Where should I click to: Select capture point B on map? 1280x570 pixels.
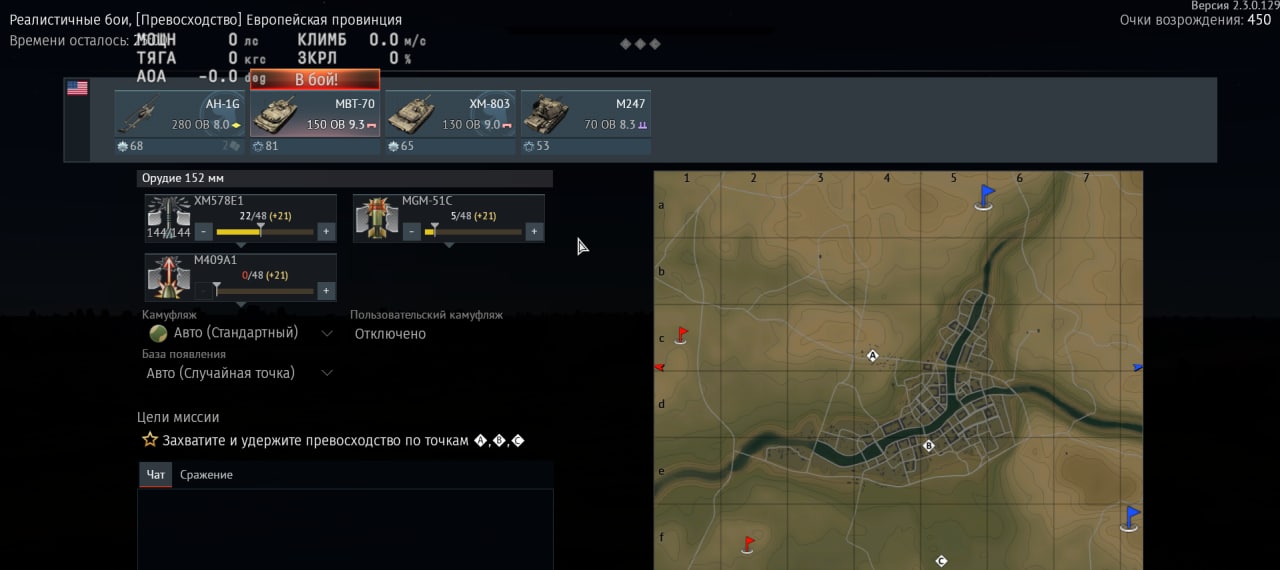point(928,446)
